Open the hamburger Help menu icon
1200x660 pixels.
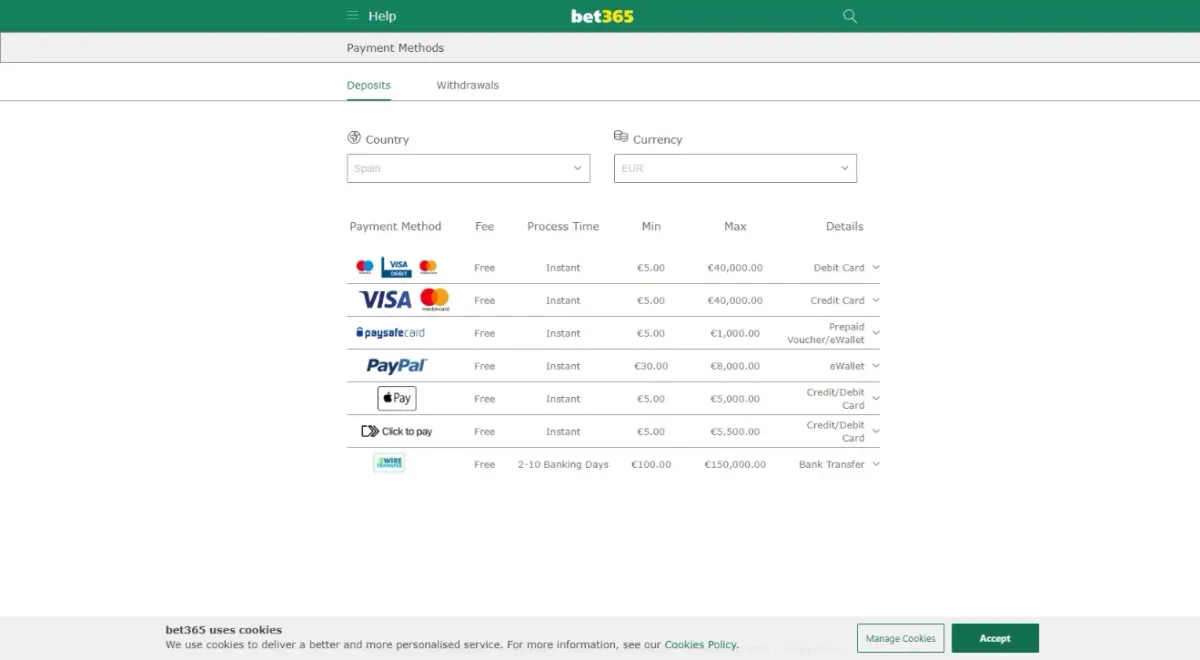(x=352, y=16)
